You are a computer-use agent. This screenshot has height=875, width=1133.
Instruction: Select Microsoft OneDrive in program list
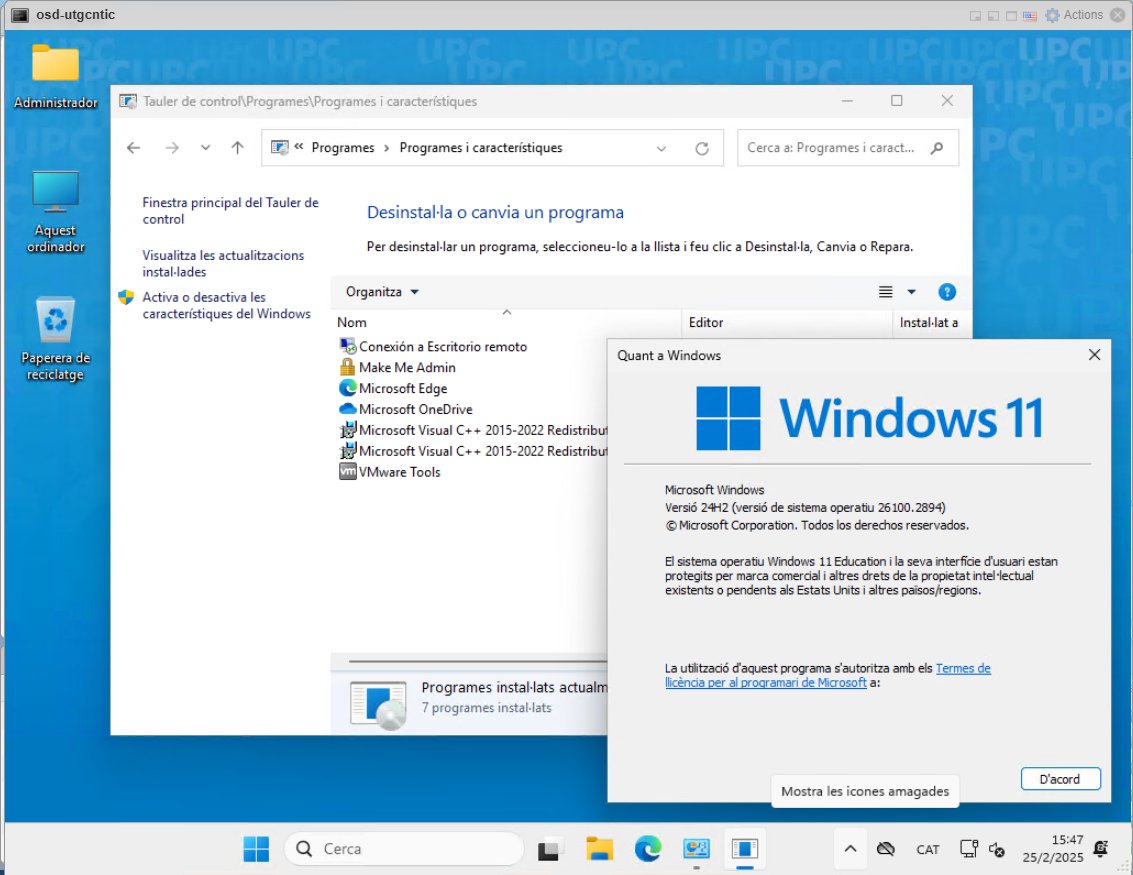[405, 410]
